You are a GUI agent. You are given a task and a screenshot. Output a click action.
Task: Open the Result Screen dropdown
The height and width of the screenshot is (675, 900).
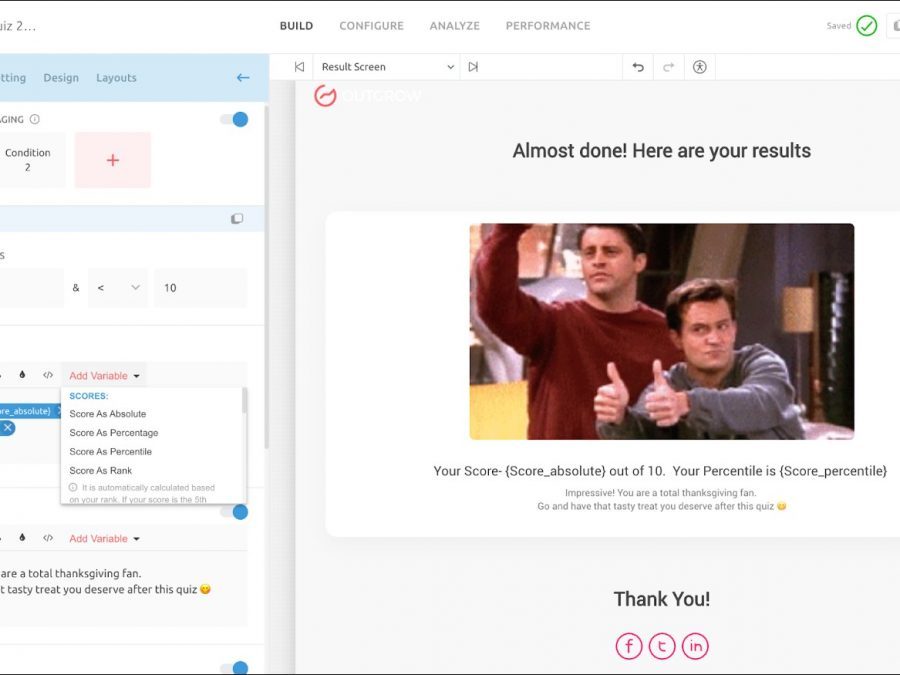[x=386, y=67]
